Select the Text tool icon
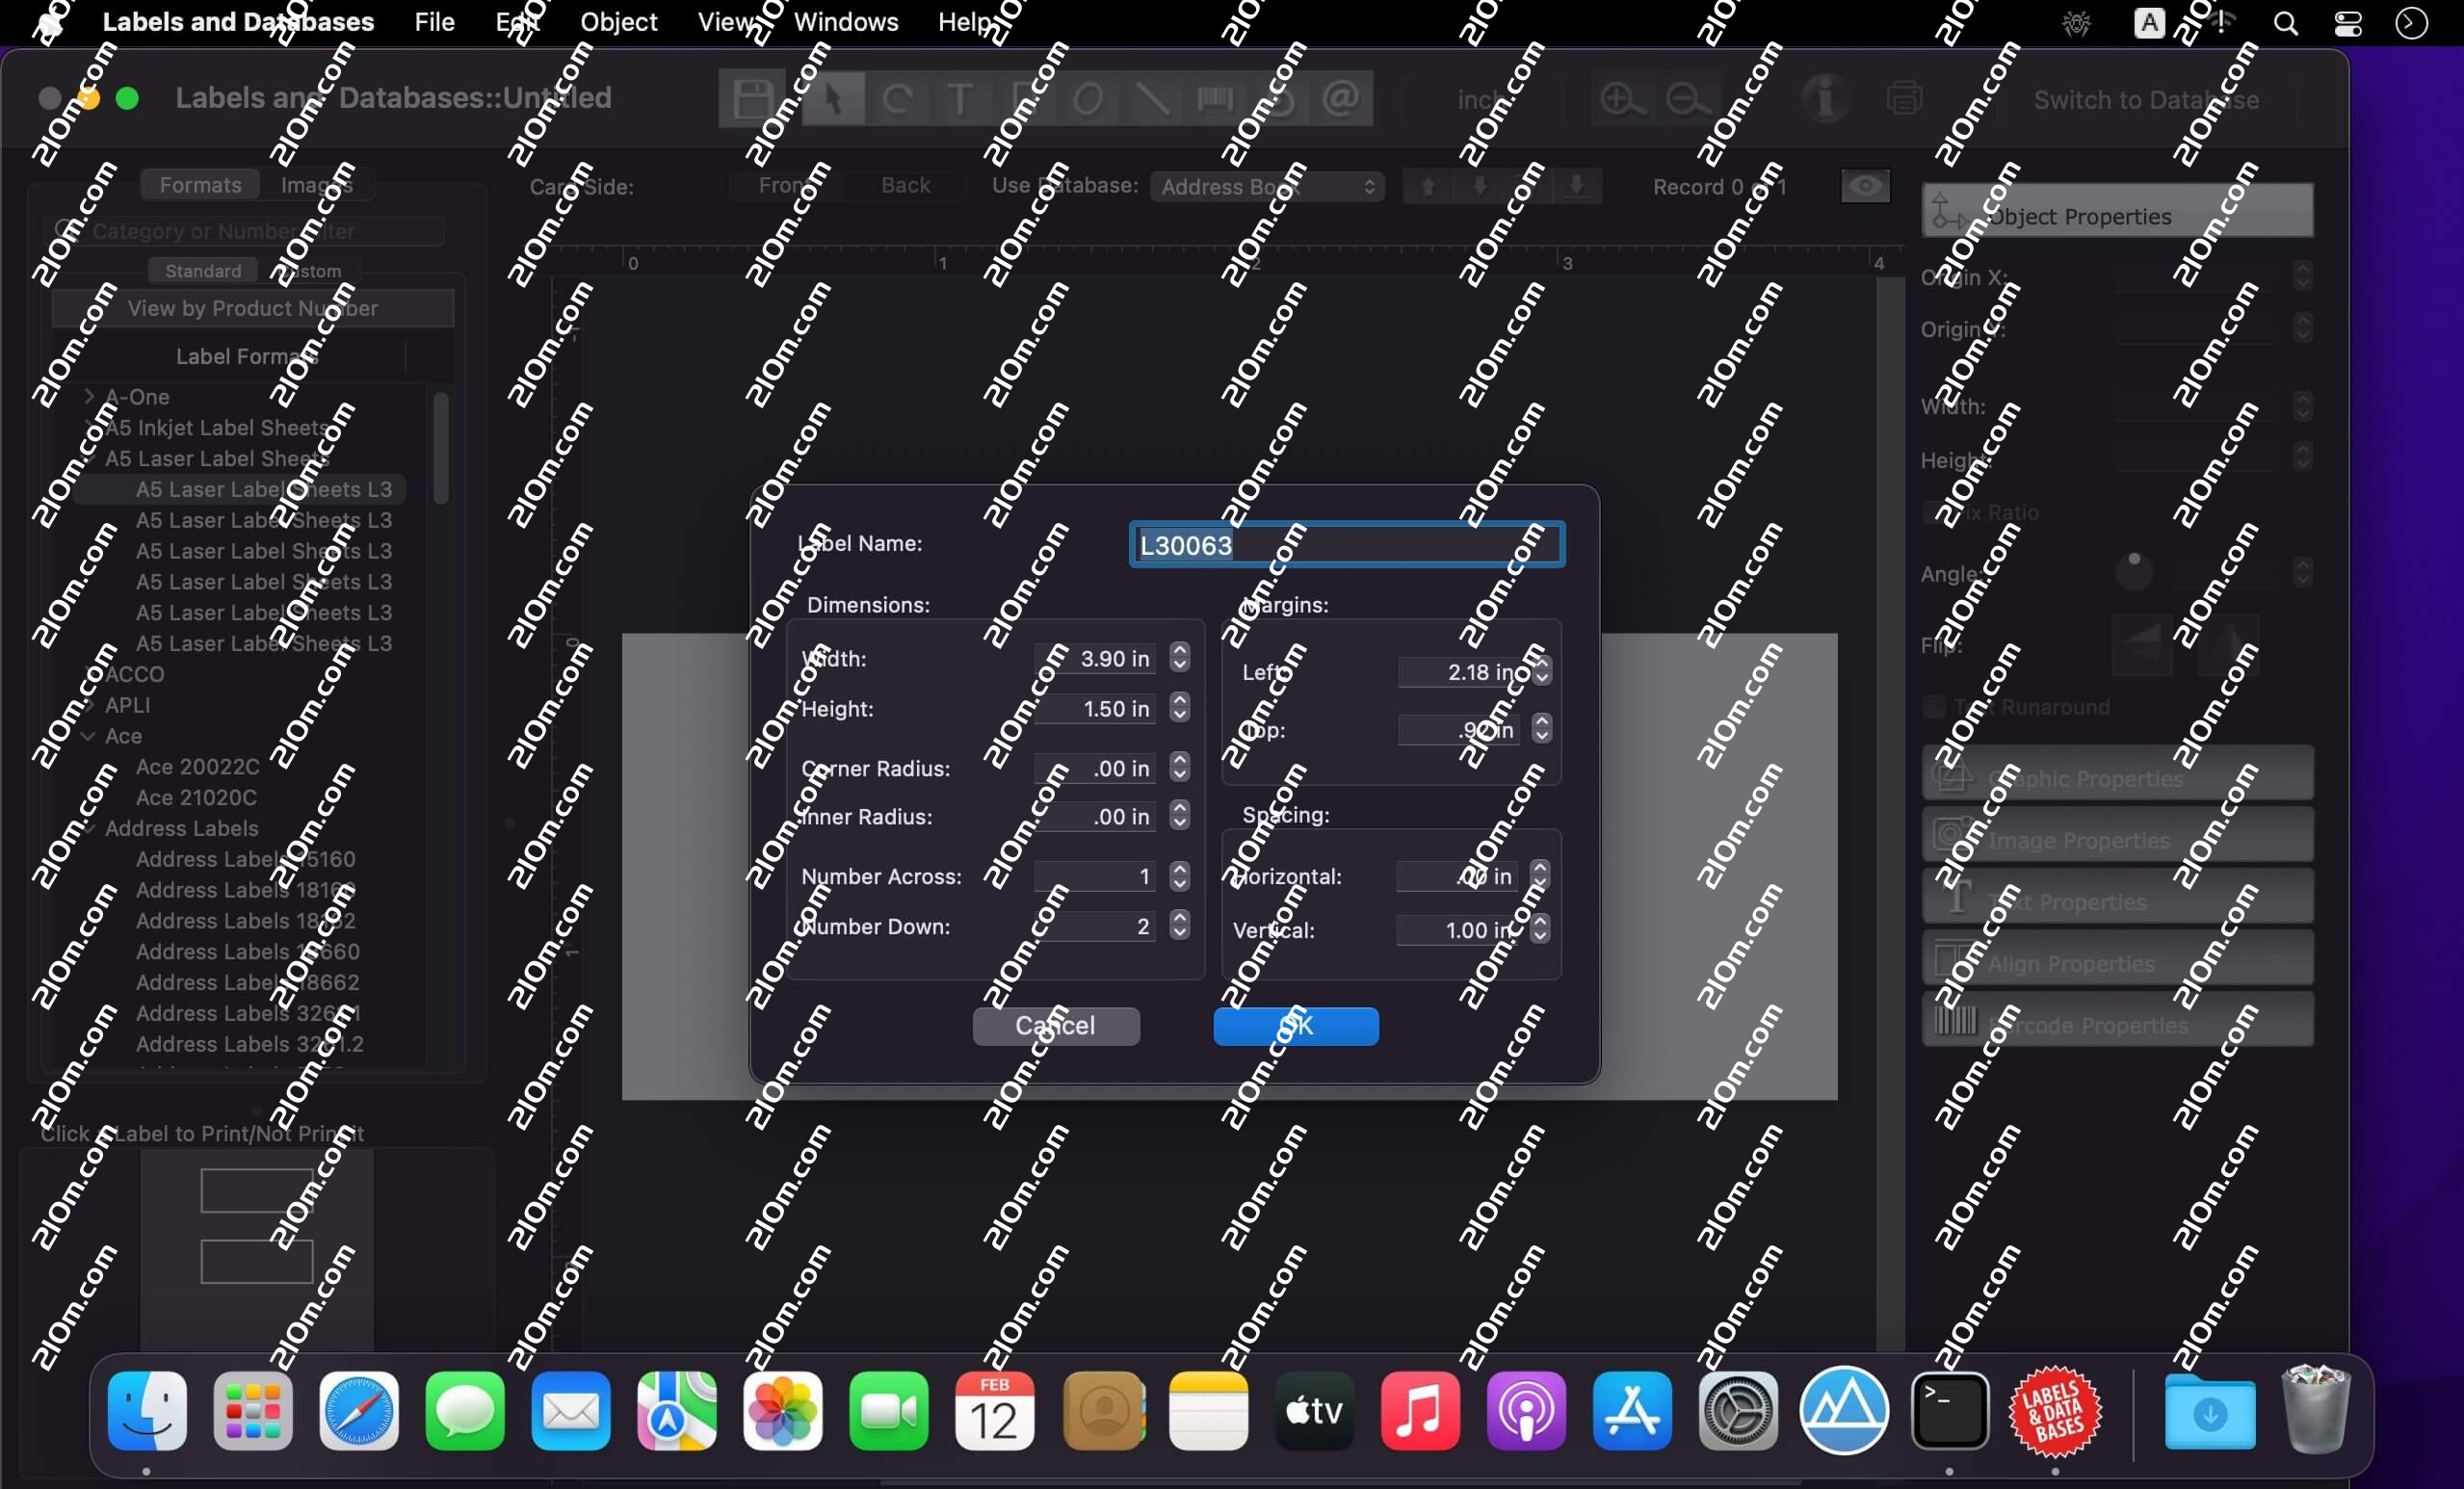The width and height of the screenshot is (2464, 1489). [959, 98]
